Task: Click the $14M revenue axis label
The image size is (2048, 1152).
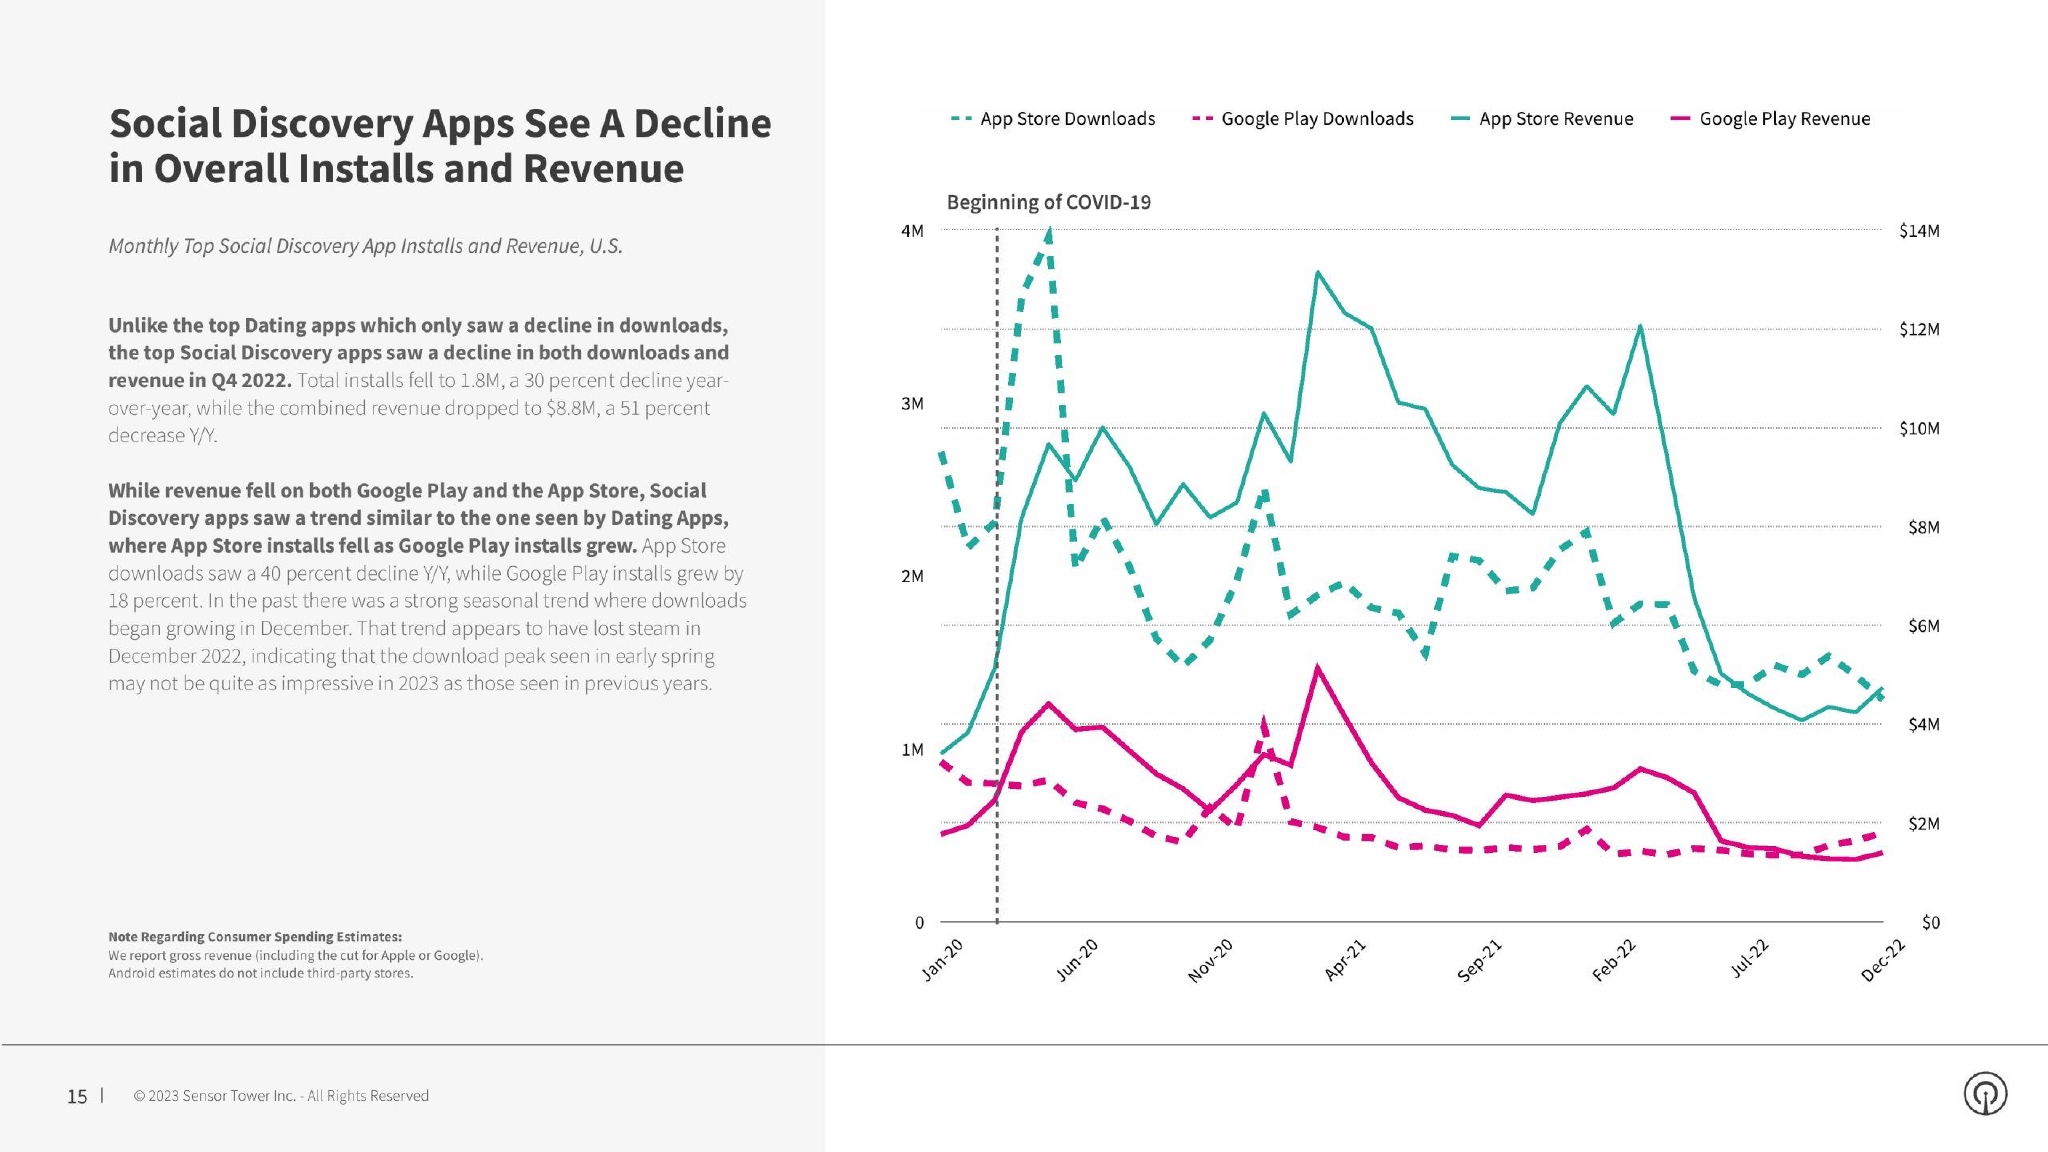Action: [1919, 231]
